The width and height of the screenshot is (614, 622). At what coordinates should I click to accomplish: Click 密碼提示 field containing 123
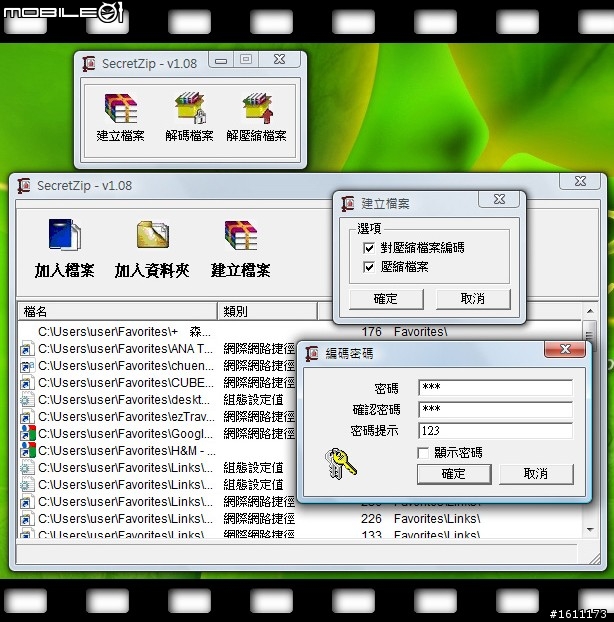pyautogui.click(x=495, y=430)
